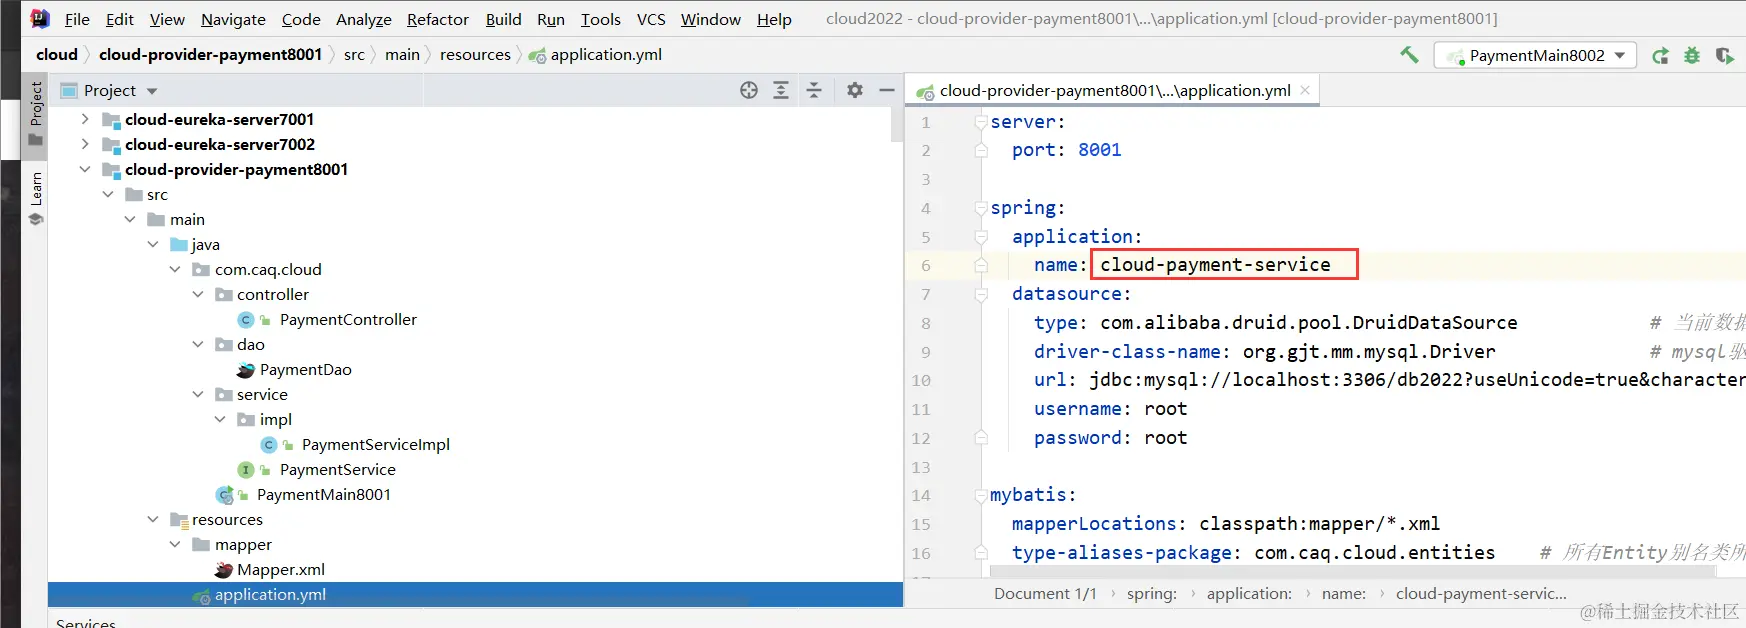
Task: Click the Collapse All icon in Project panel
Action: pos(814,90)
